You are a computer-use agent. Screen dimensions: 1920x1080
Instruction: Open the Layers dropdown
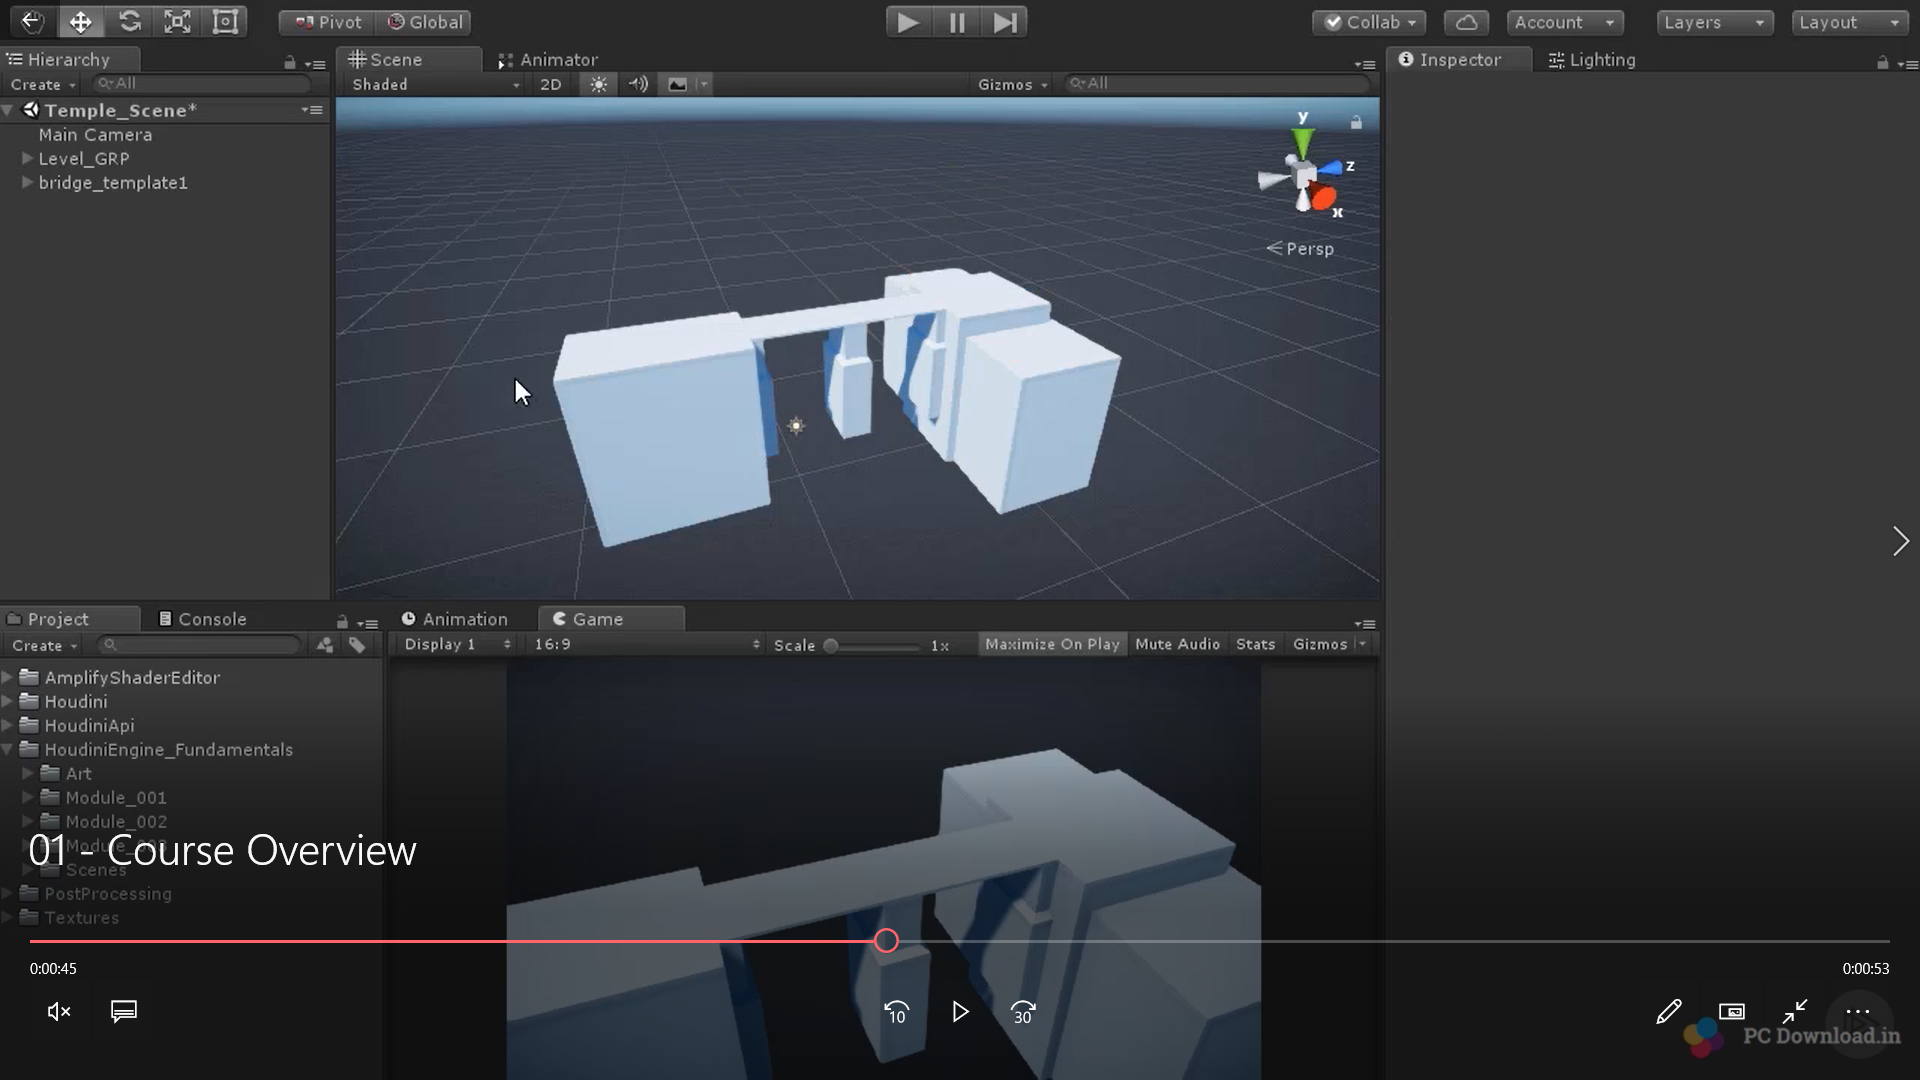point(1713,22)
